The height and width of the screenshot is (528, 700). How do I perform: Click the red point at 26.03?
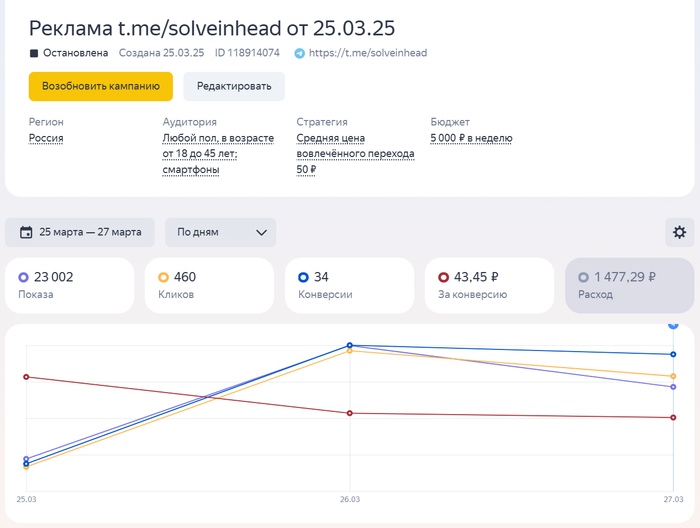click(x=350, y=413)
